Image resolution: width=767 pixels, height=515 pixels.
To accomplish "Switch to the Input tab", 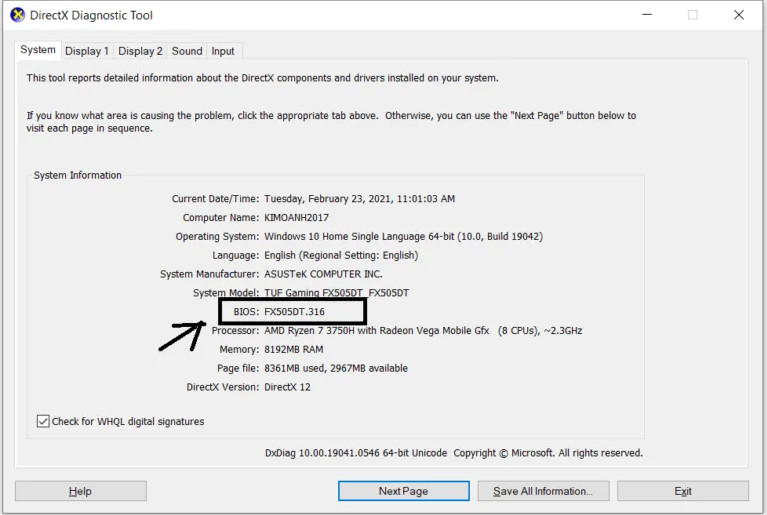I will 223,51.
